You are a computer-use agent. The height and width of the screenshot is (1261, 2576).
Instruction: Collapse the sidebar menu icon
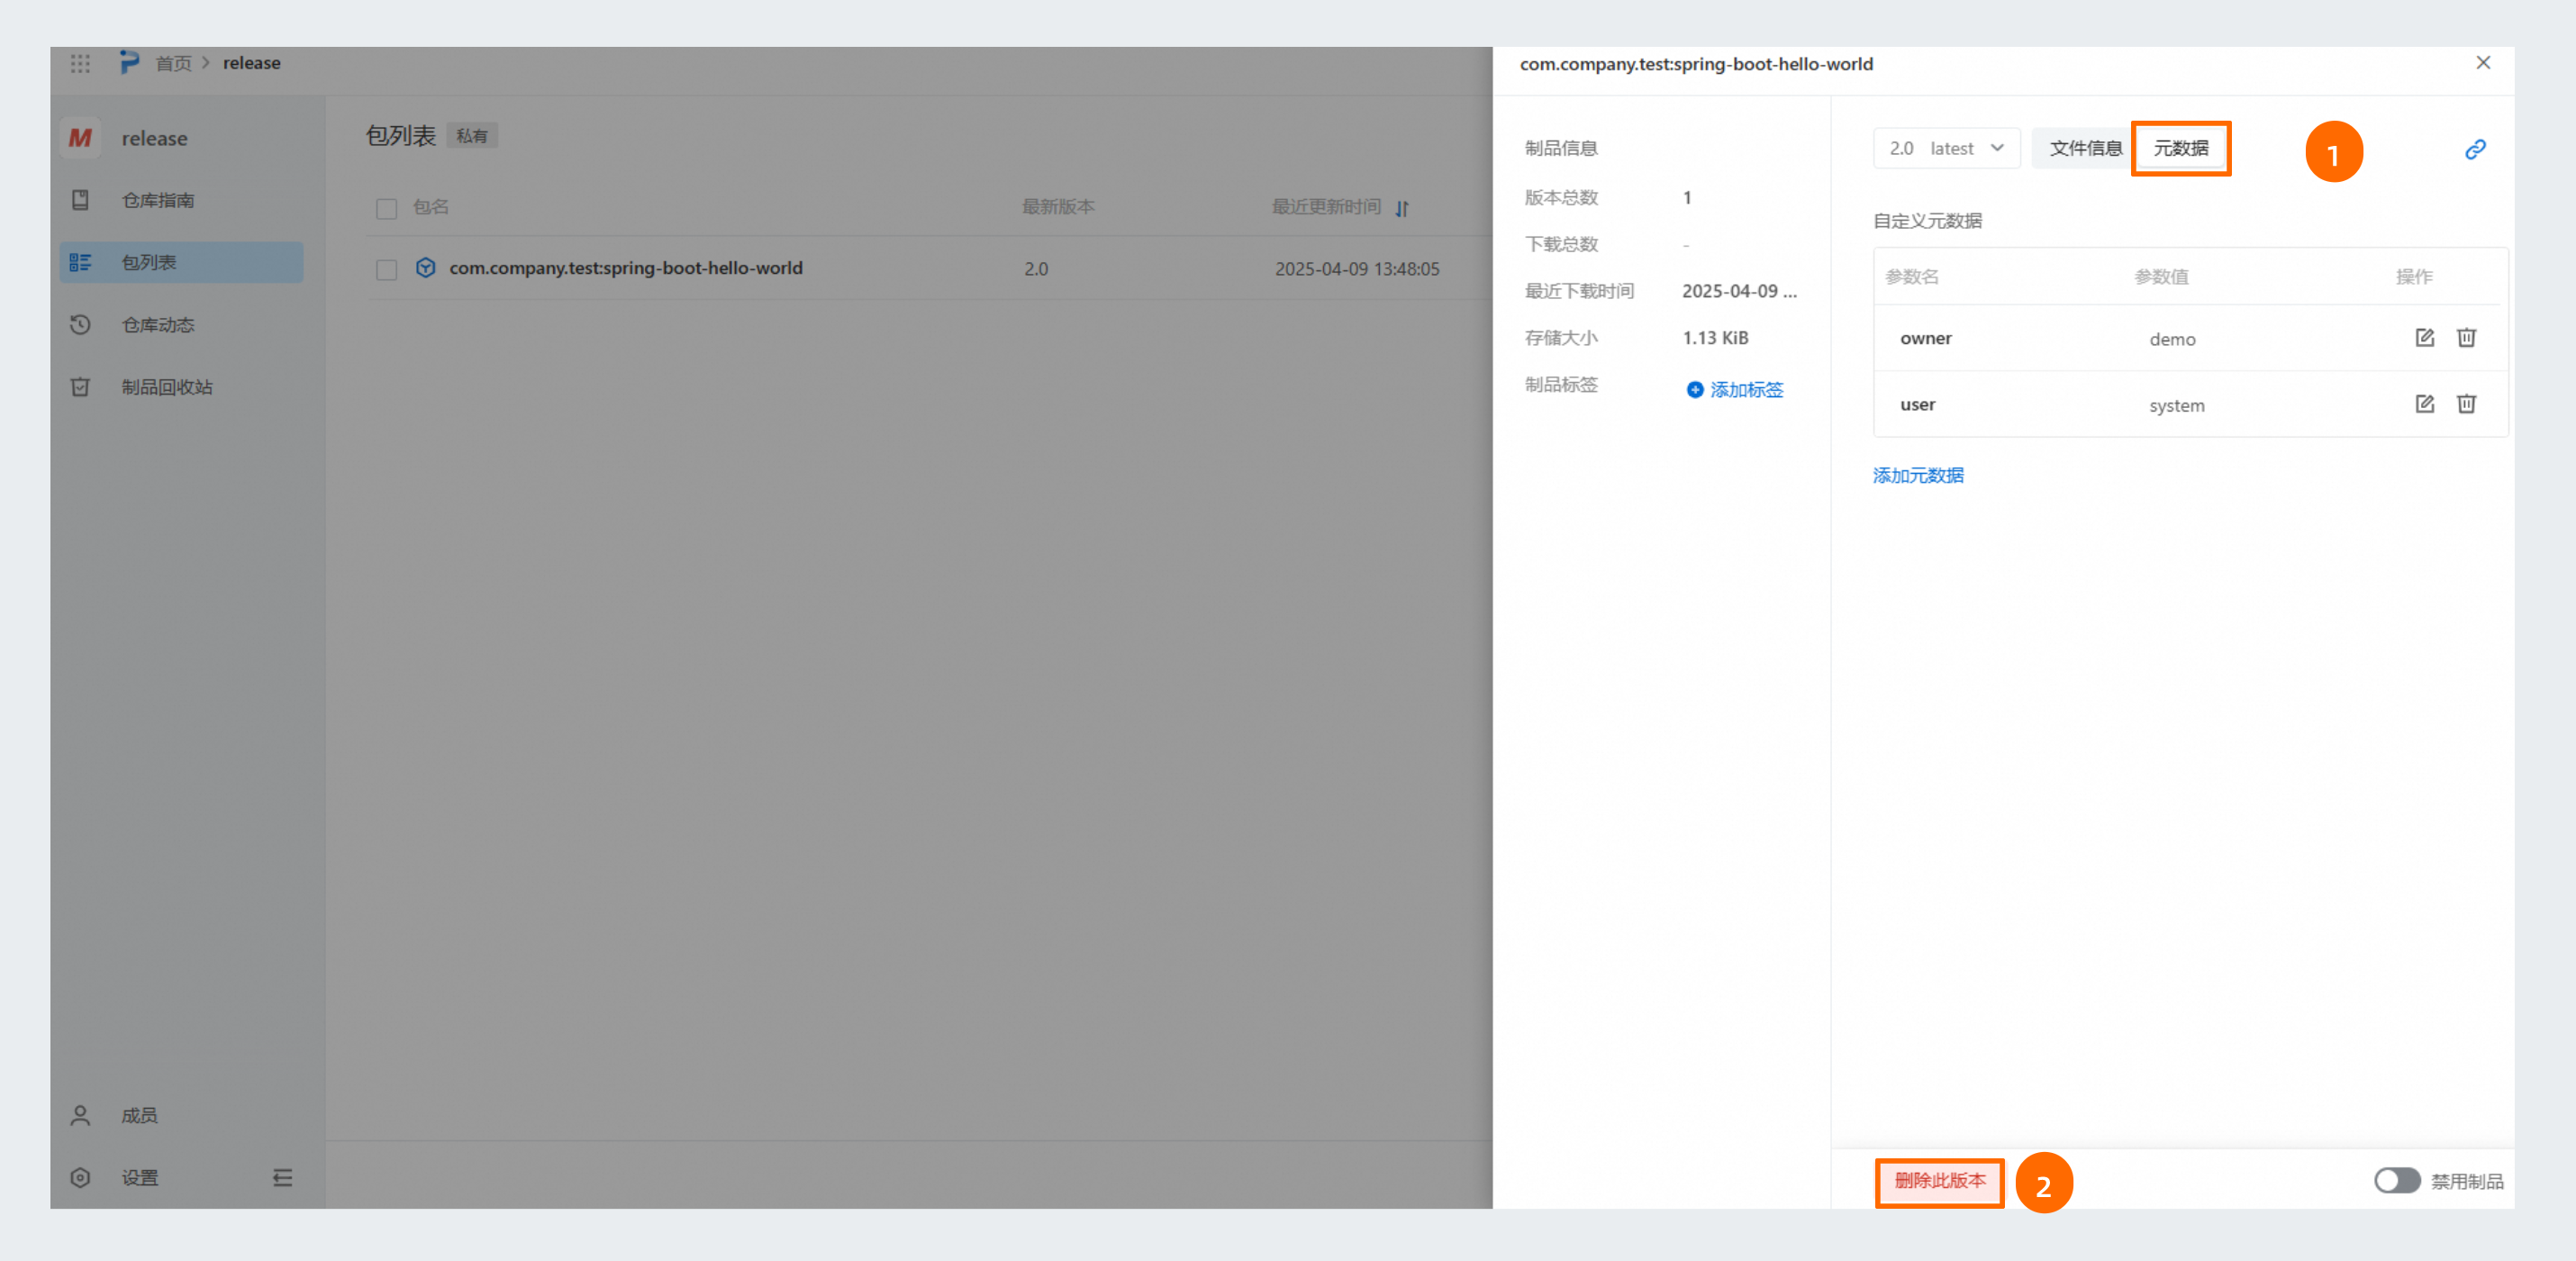pos(282,1177)
